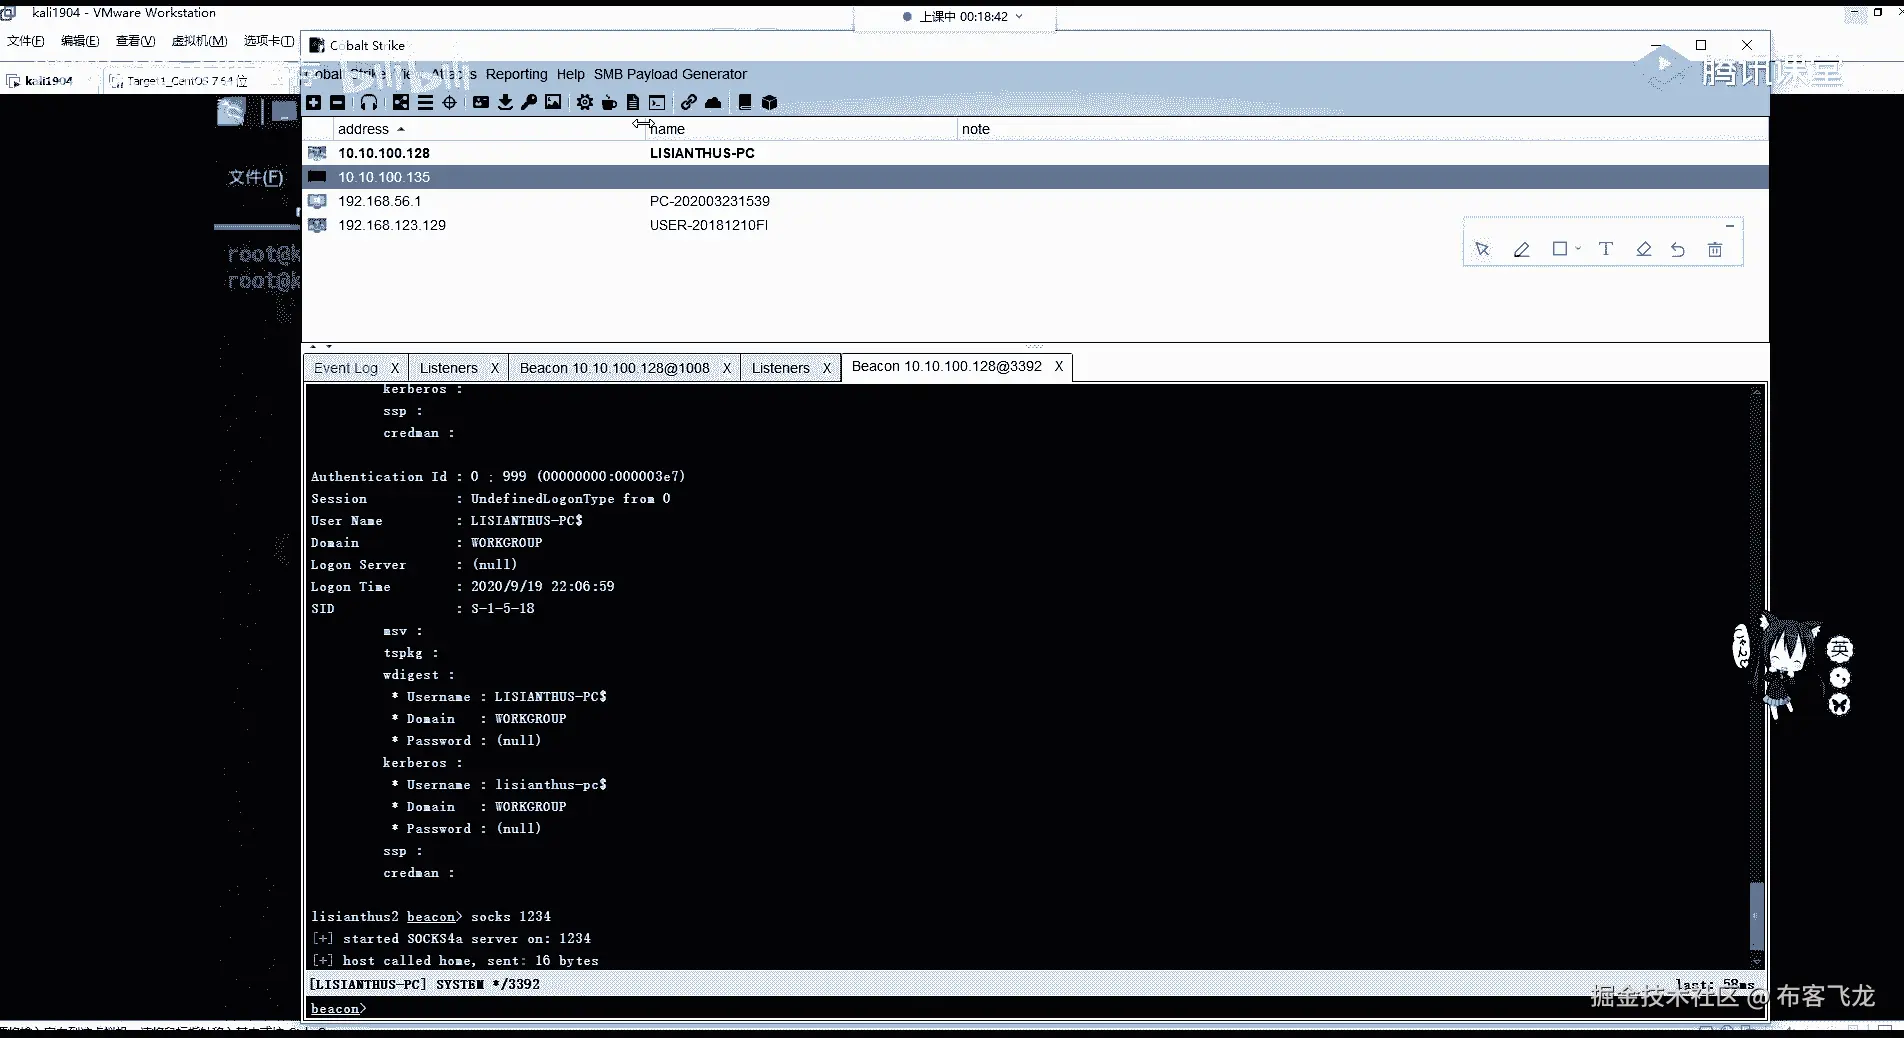
Task: Click the cloud manage web server icon
Action: coord(713,102)
